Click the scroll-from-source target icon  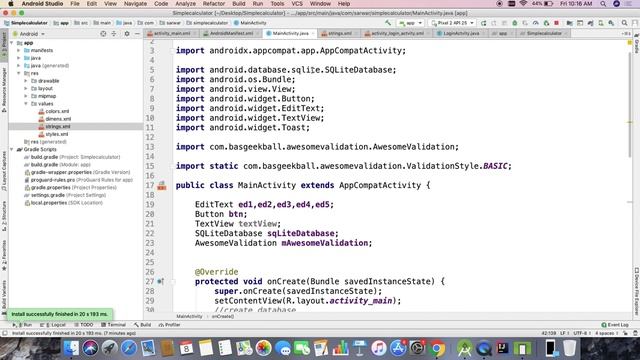coord(103,34)
